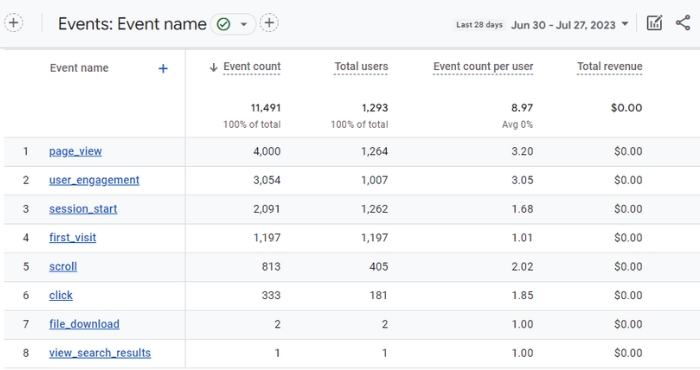Open the file_download event link
The image size is (700, 370).
pos(84,324)
